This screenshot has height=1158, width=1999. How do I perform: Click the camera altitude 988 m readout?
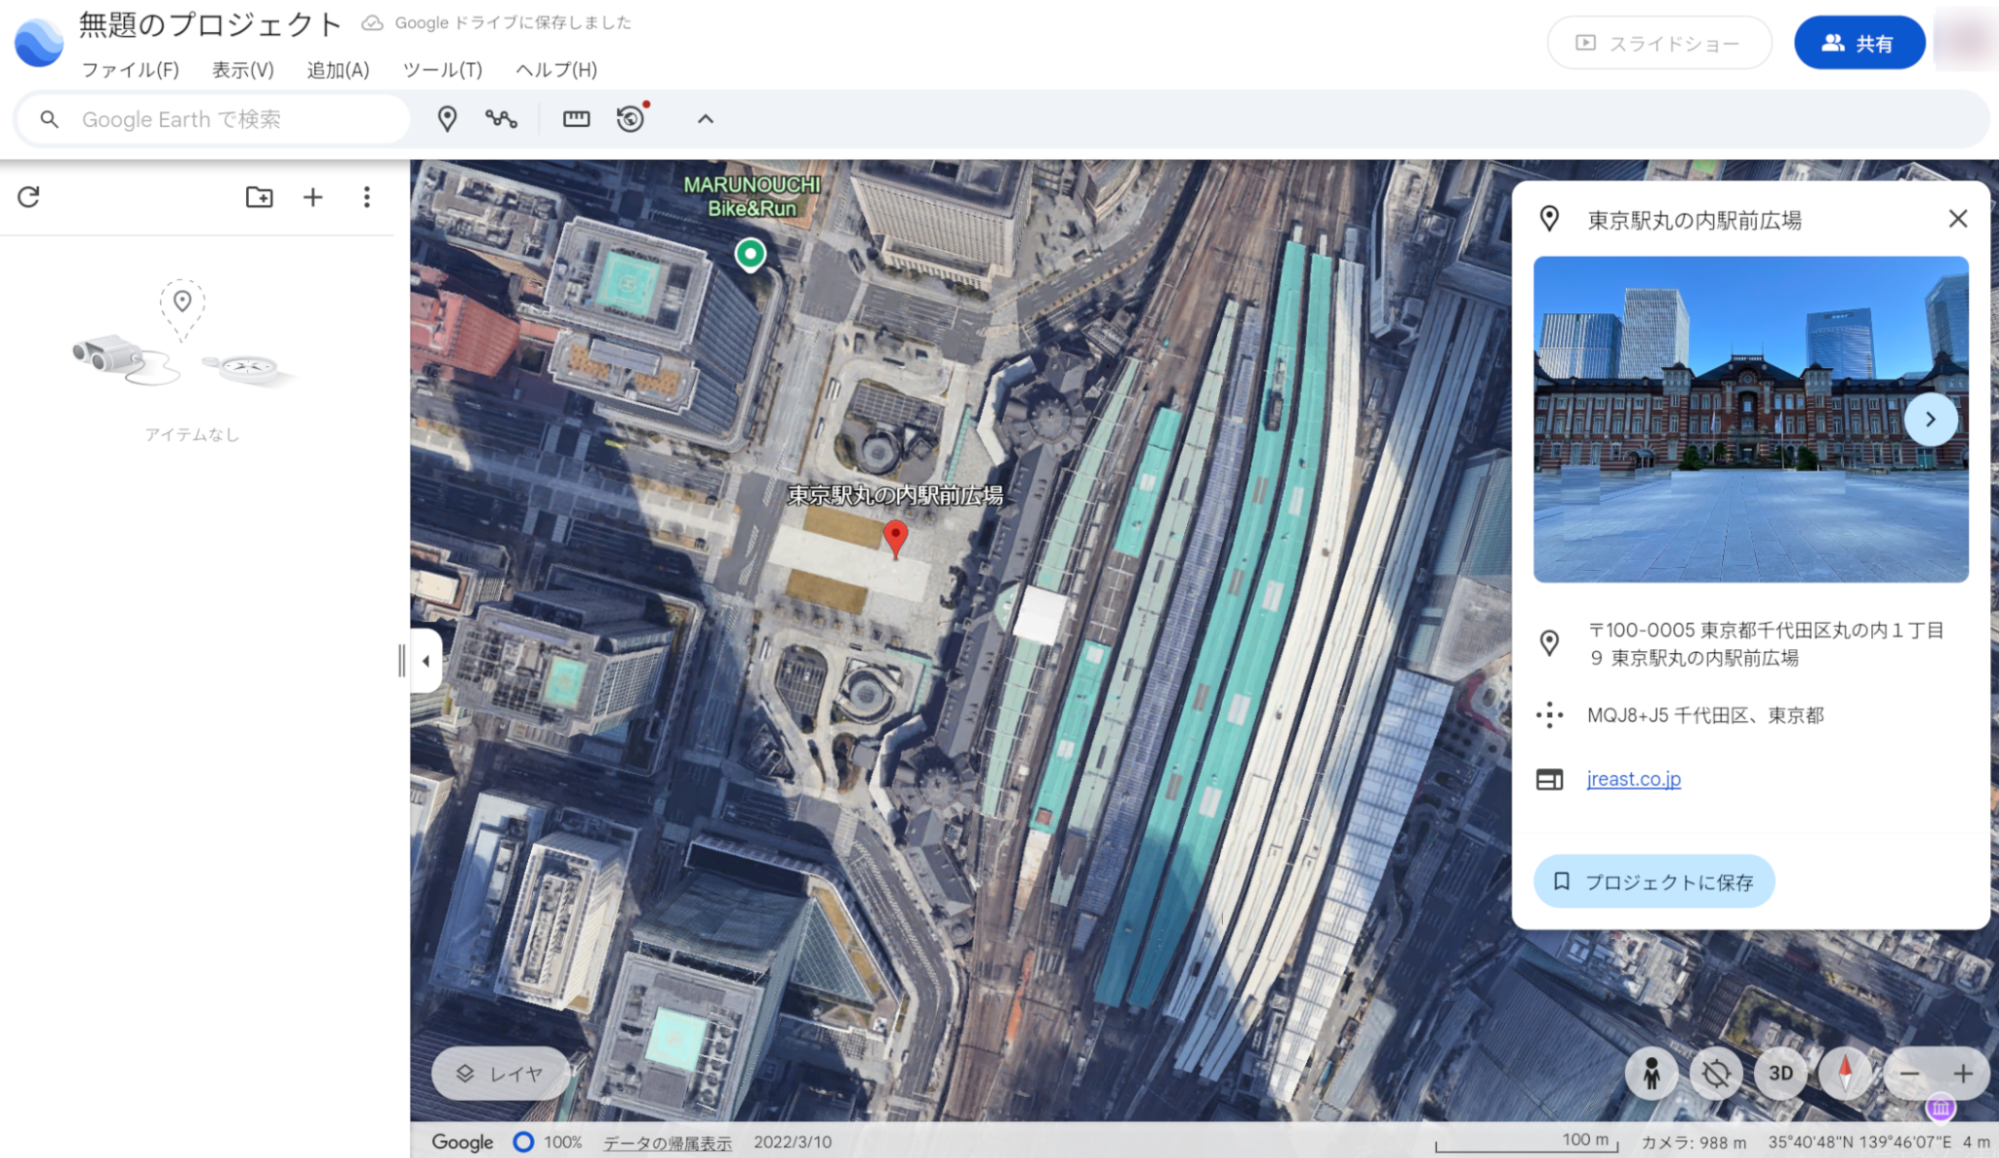(x=1694, y=1142)
